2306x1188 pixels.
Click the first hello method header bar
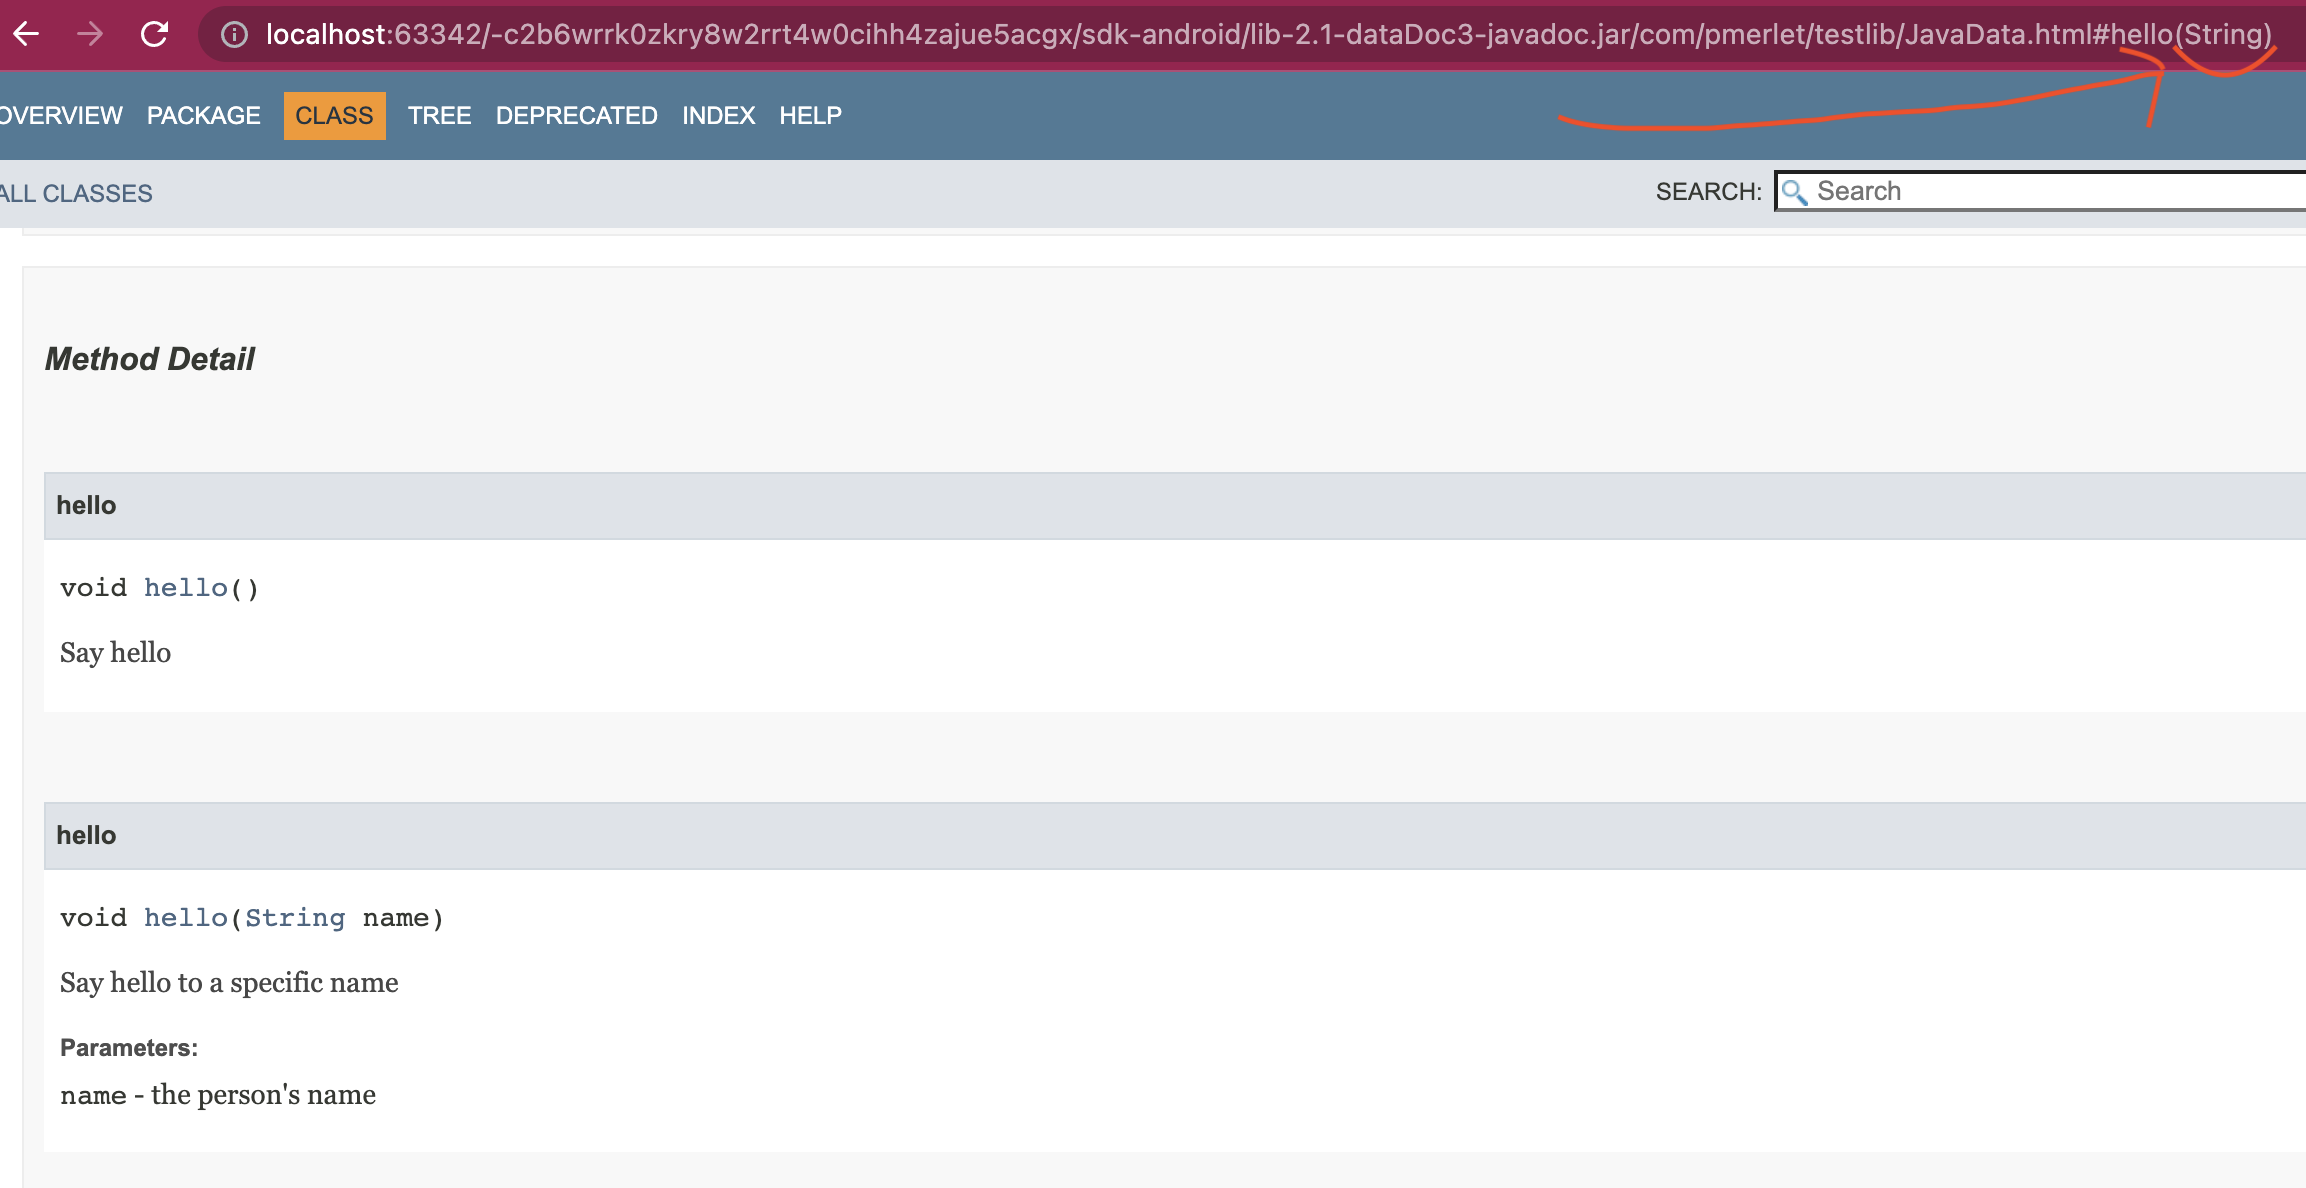(88, 505)
